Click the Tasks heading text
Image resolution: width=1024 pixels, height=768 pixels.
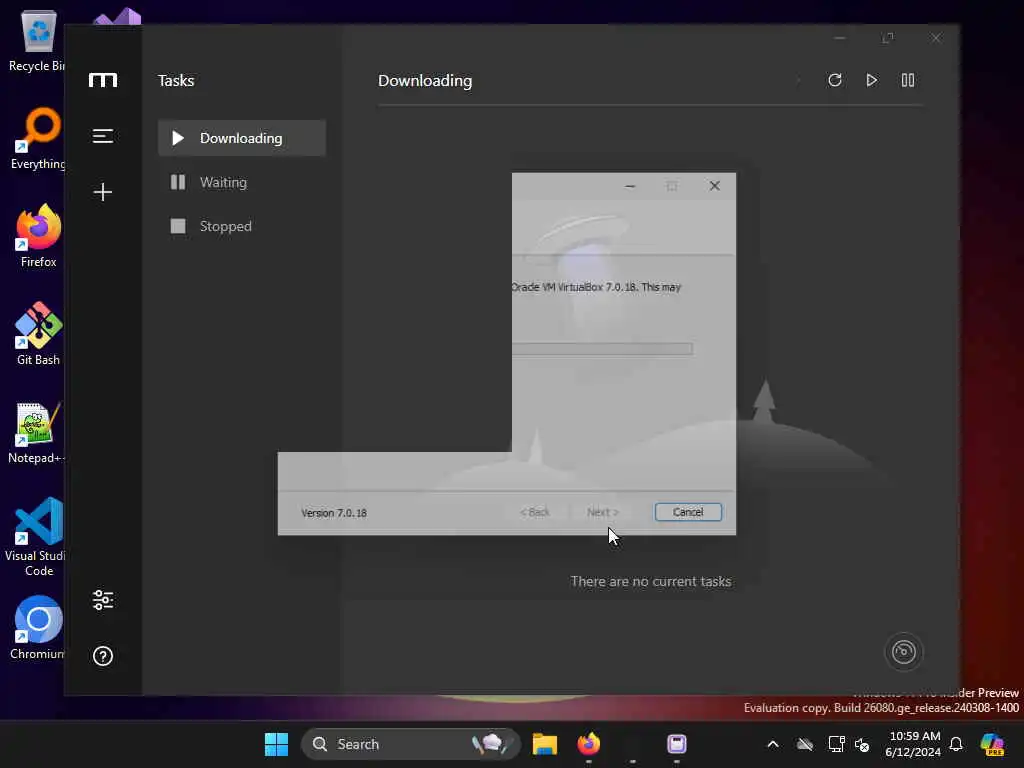[176, 80]
